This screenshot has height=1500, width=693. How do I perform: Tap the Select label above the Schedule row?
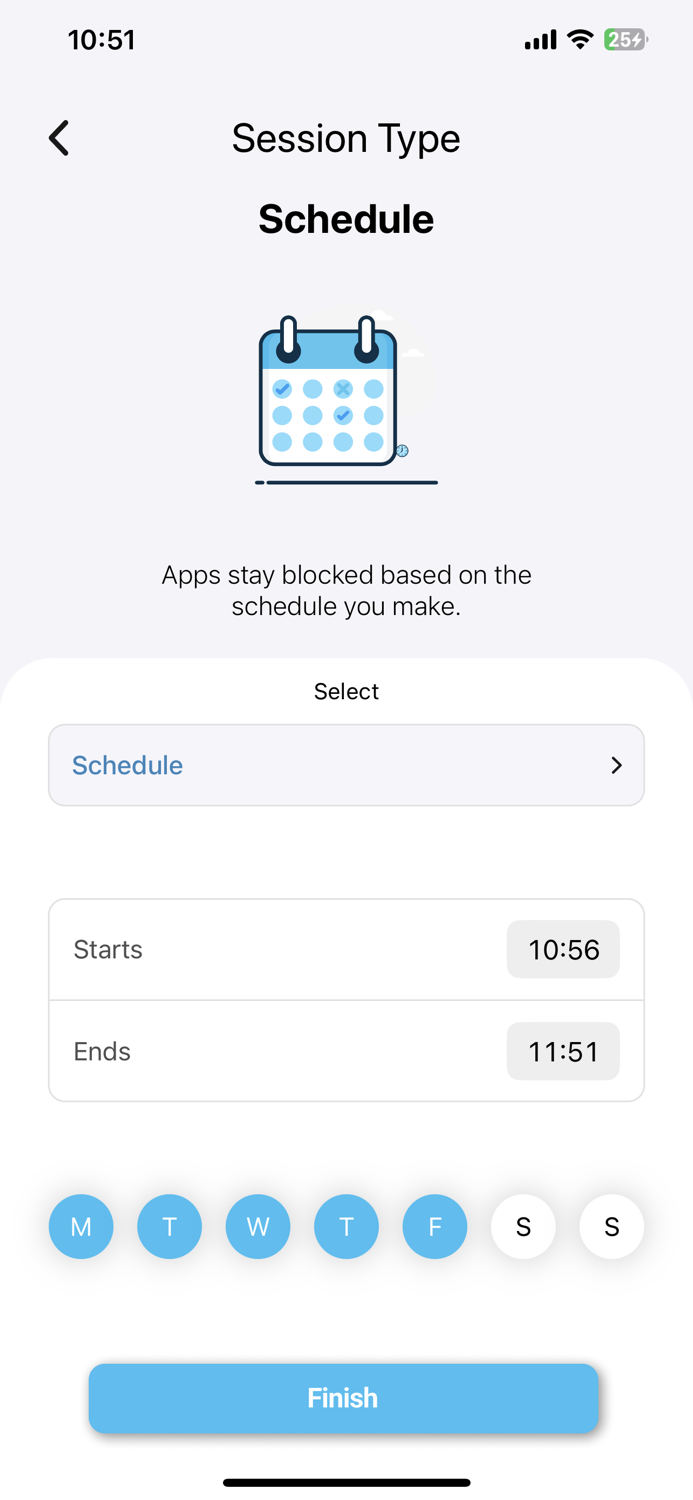[346, 691]
